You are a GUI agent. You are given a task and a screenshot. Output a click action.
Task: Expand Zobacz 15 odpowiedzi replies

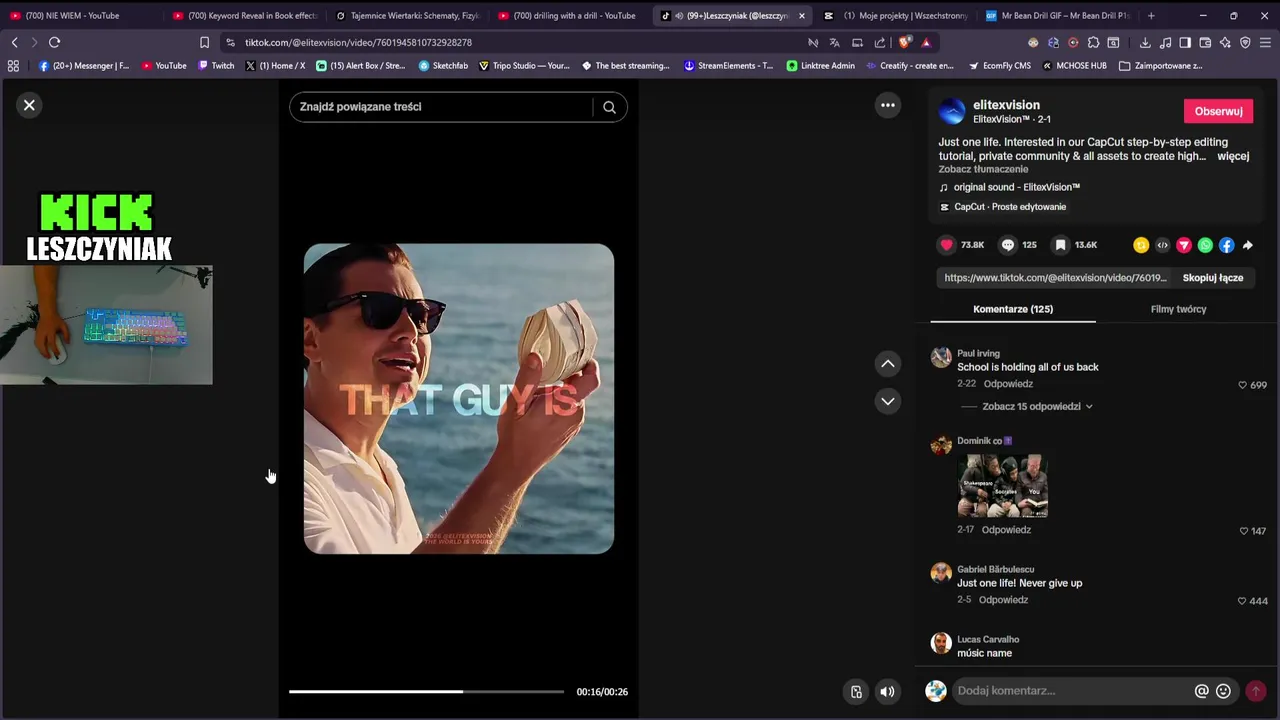1037,407
